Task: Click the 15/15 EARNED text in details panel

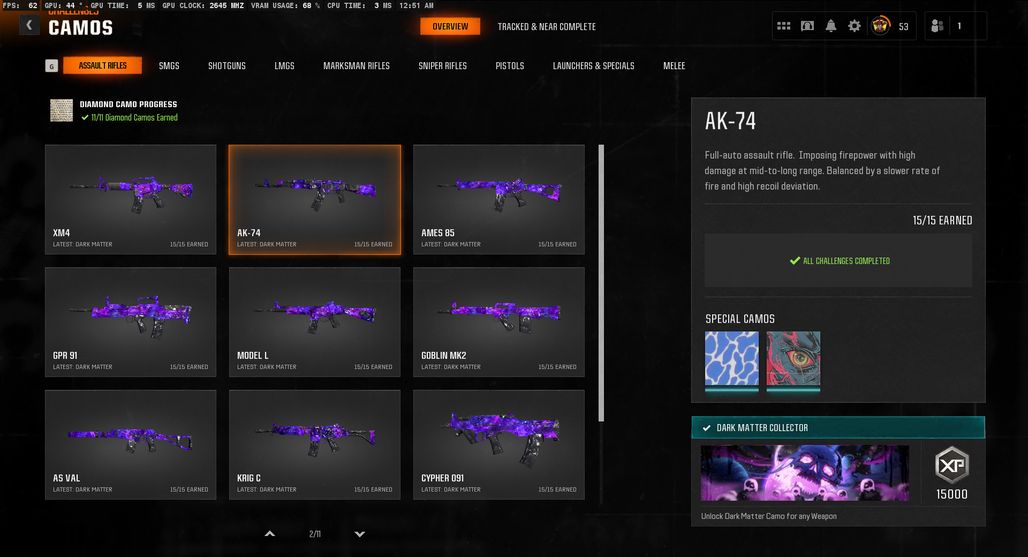Action: tap(942, 221)
